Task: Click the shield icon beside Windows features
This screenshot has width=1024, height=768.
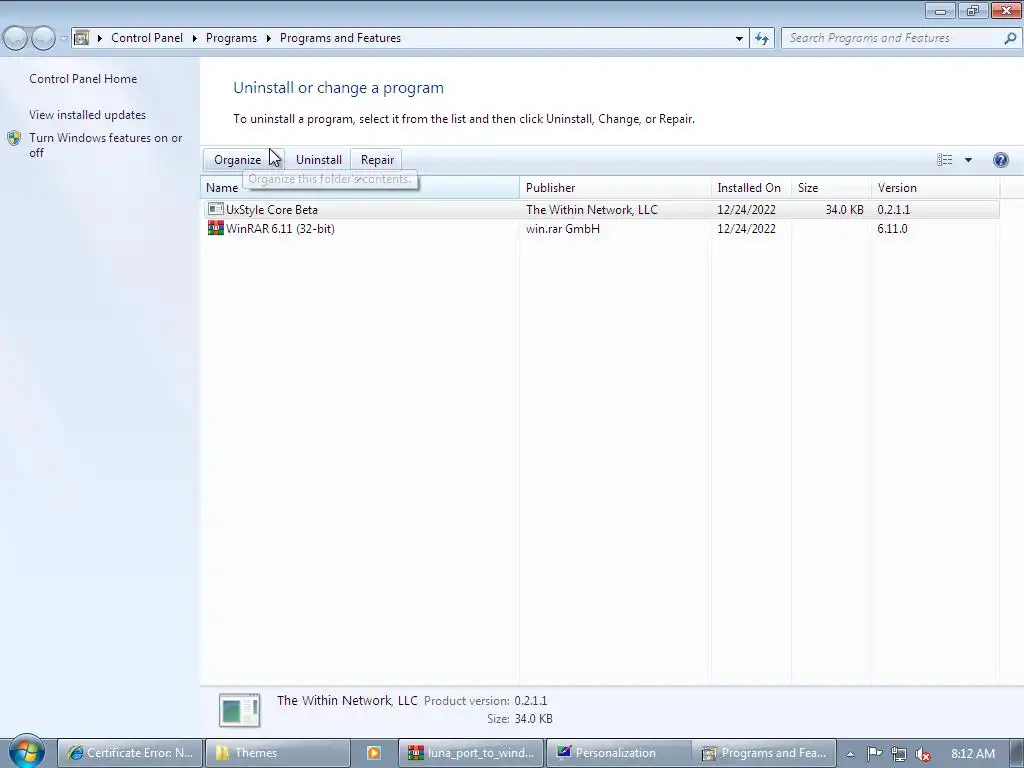Action: [x=14, y=138]
